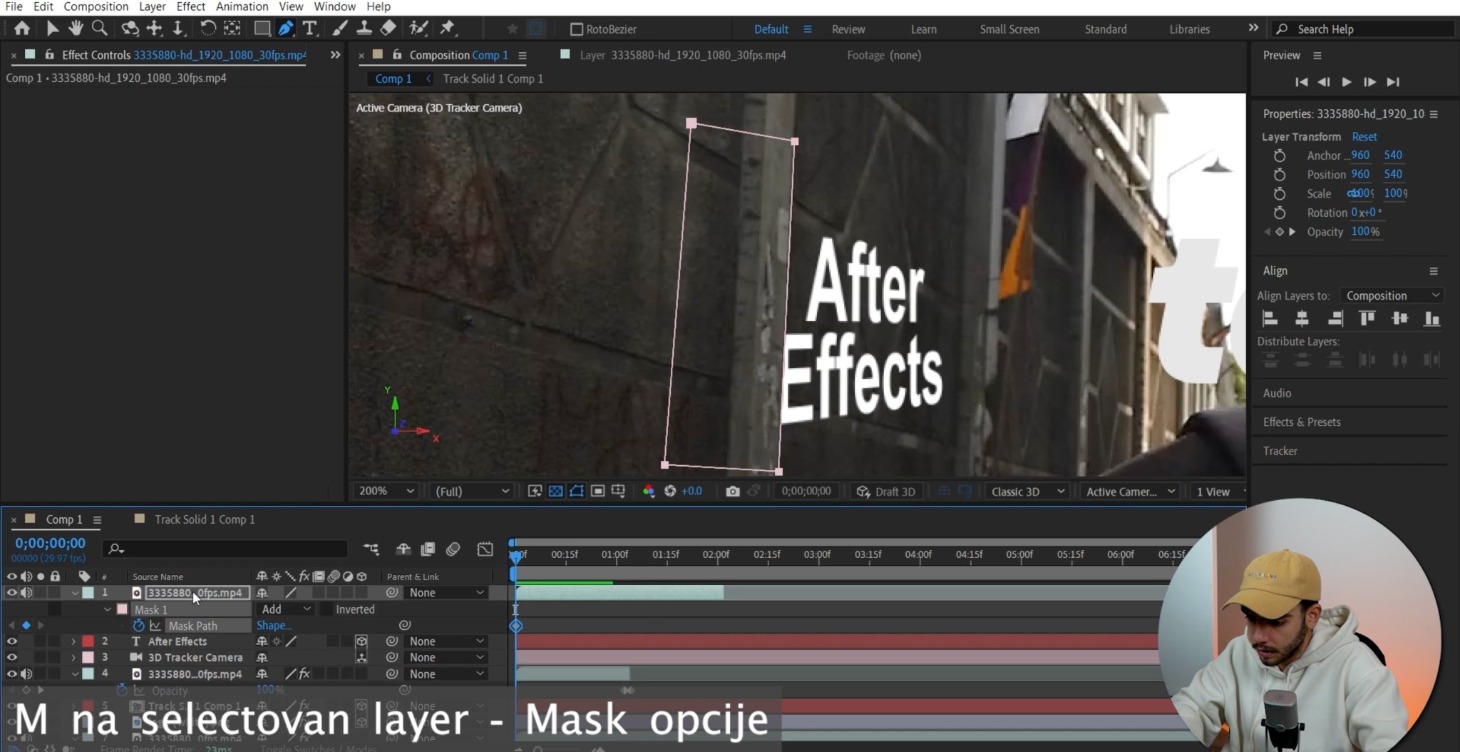
Task: Click Reset in Layer Transform
Action: (x=1364, y=137)
